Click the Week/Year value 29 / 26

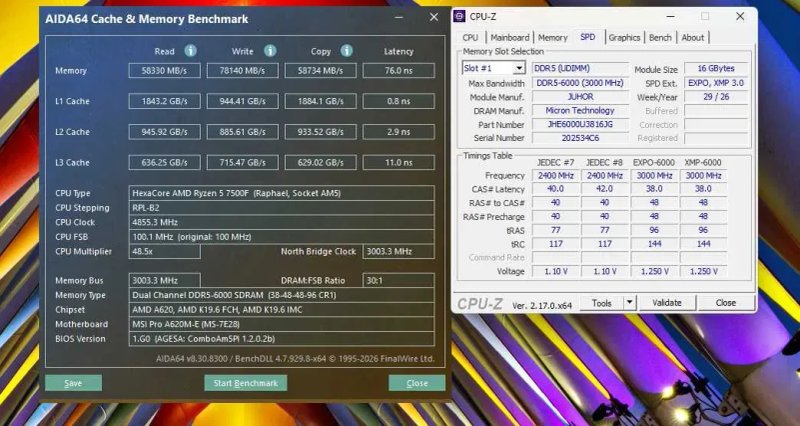tap(716, 96)
